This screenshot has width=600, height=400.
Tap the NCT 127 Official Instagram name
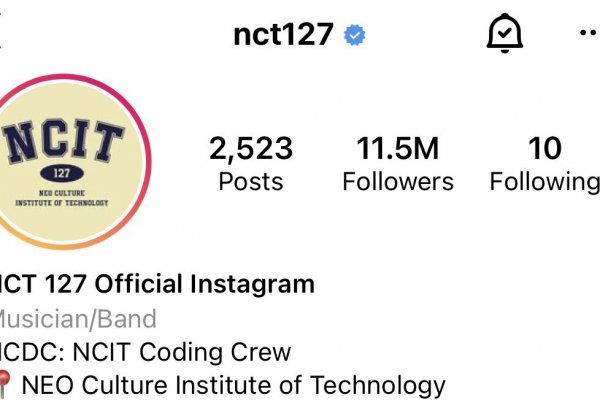(156, 284)
